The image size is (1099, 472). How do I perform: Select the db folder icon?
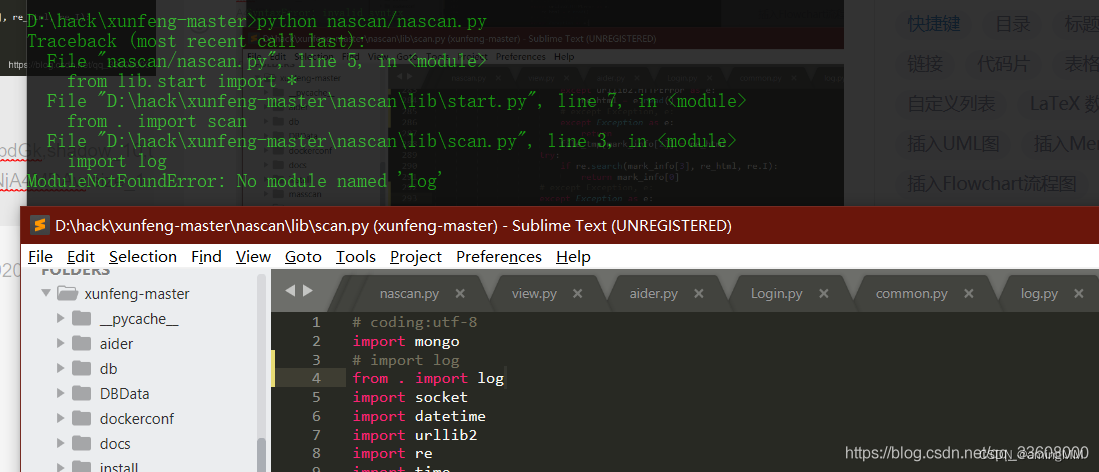[x=82, y=368]
